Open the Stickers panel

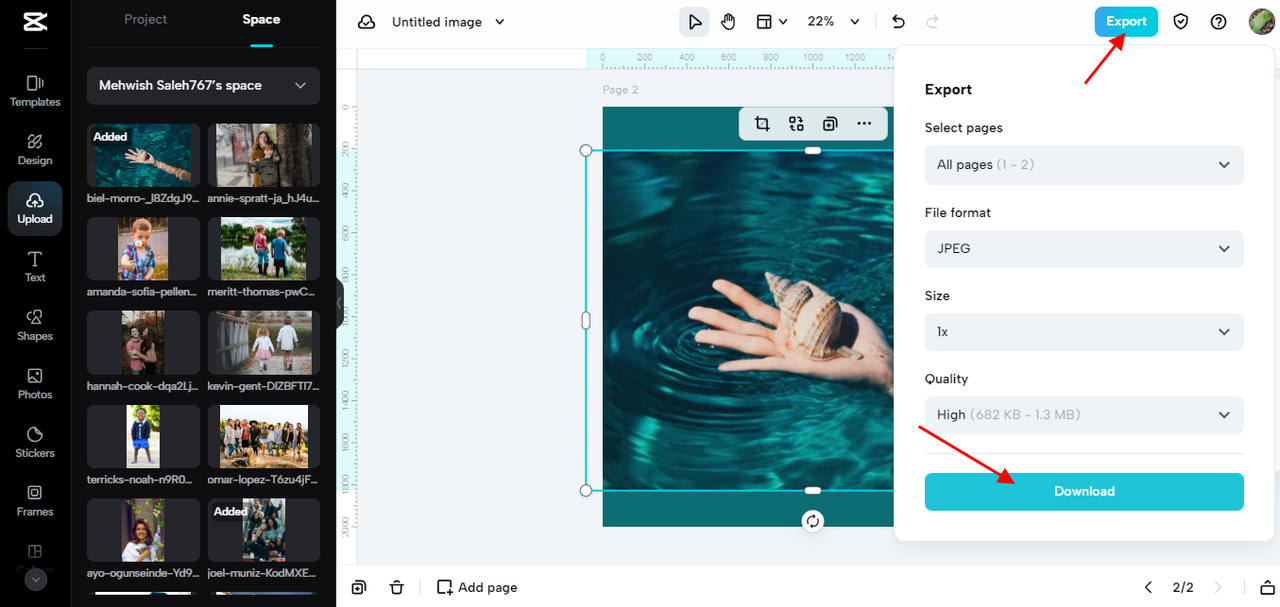[x=35, y=442]
